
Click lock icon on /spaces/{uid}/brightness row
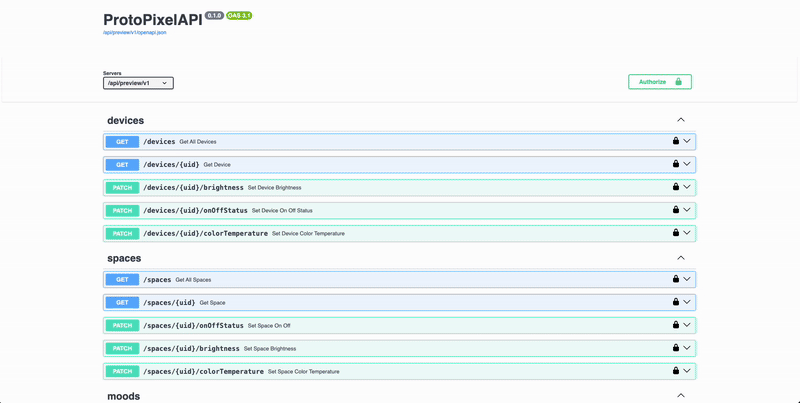click(x=676, y=347)
